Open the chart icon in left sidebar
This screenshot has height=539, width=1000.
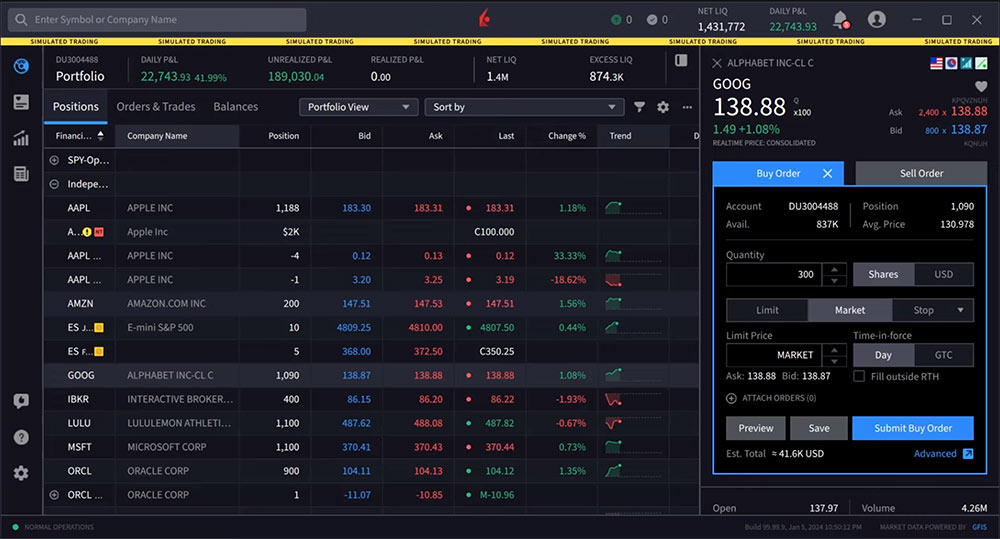pyautogui.click(x=21, y=138)
